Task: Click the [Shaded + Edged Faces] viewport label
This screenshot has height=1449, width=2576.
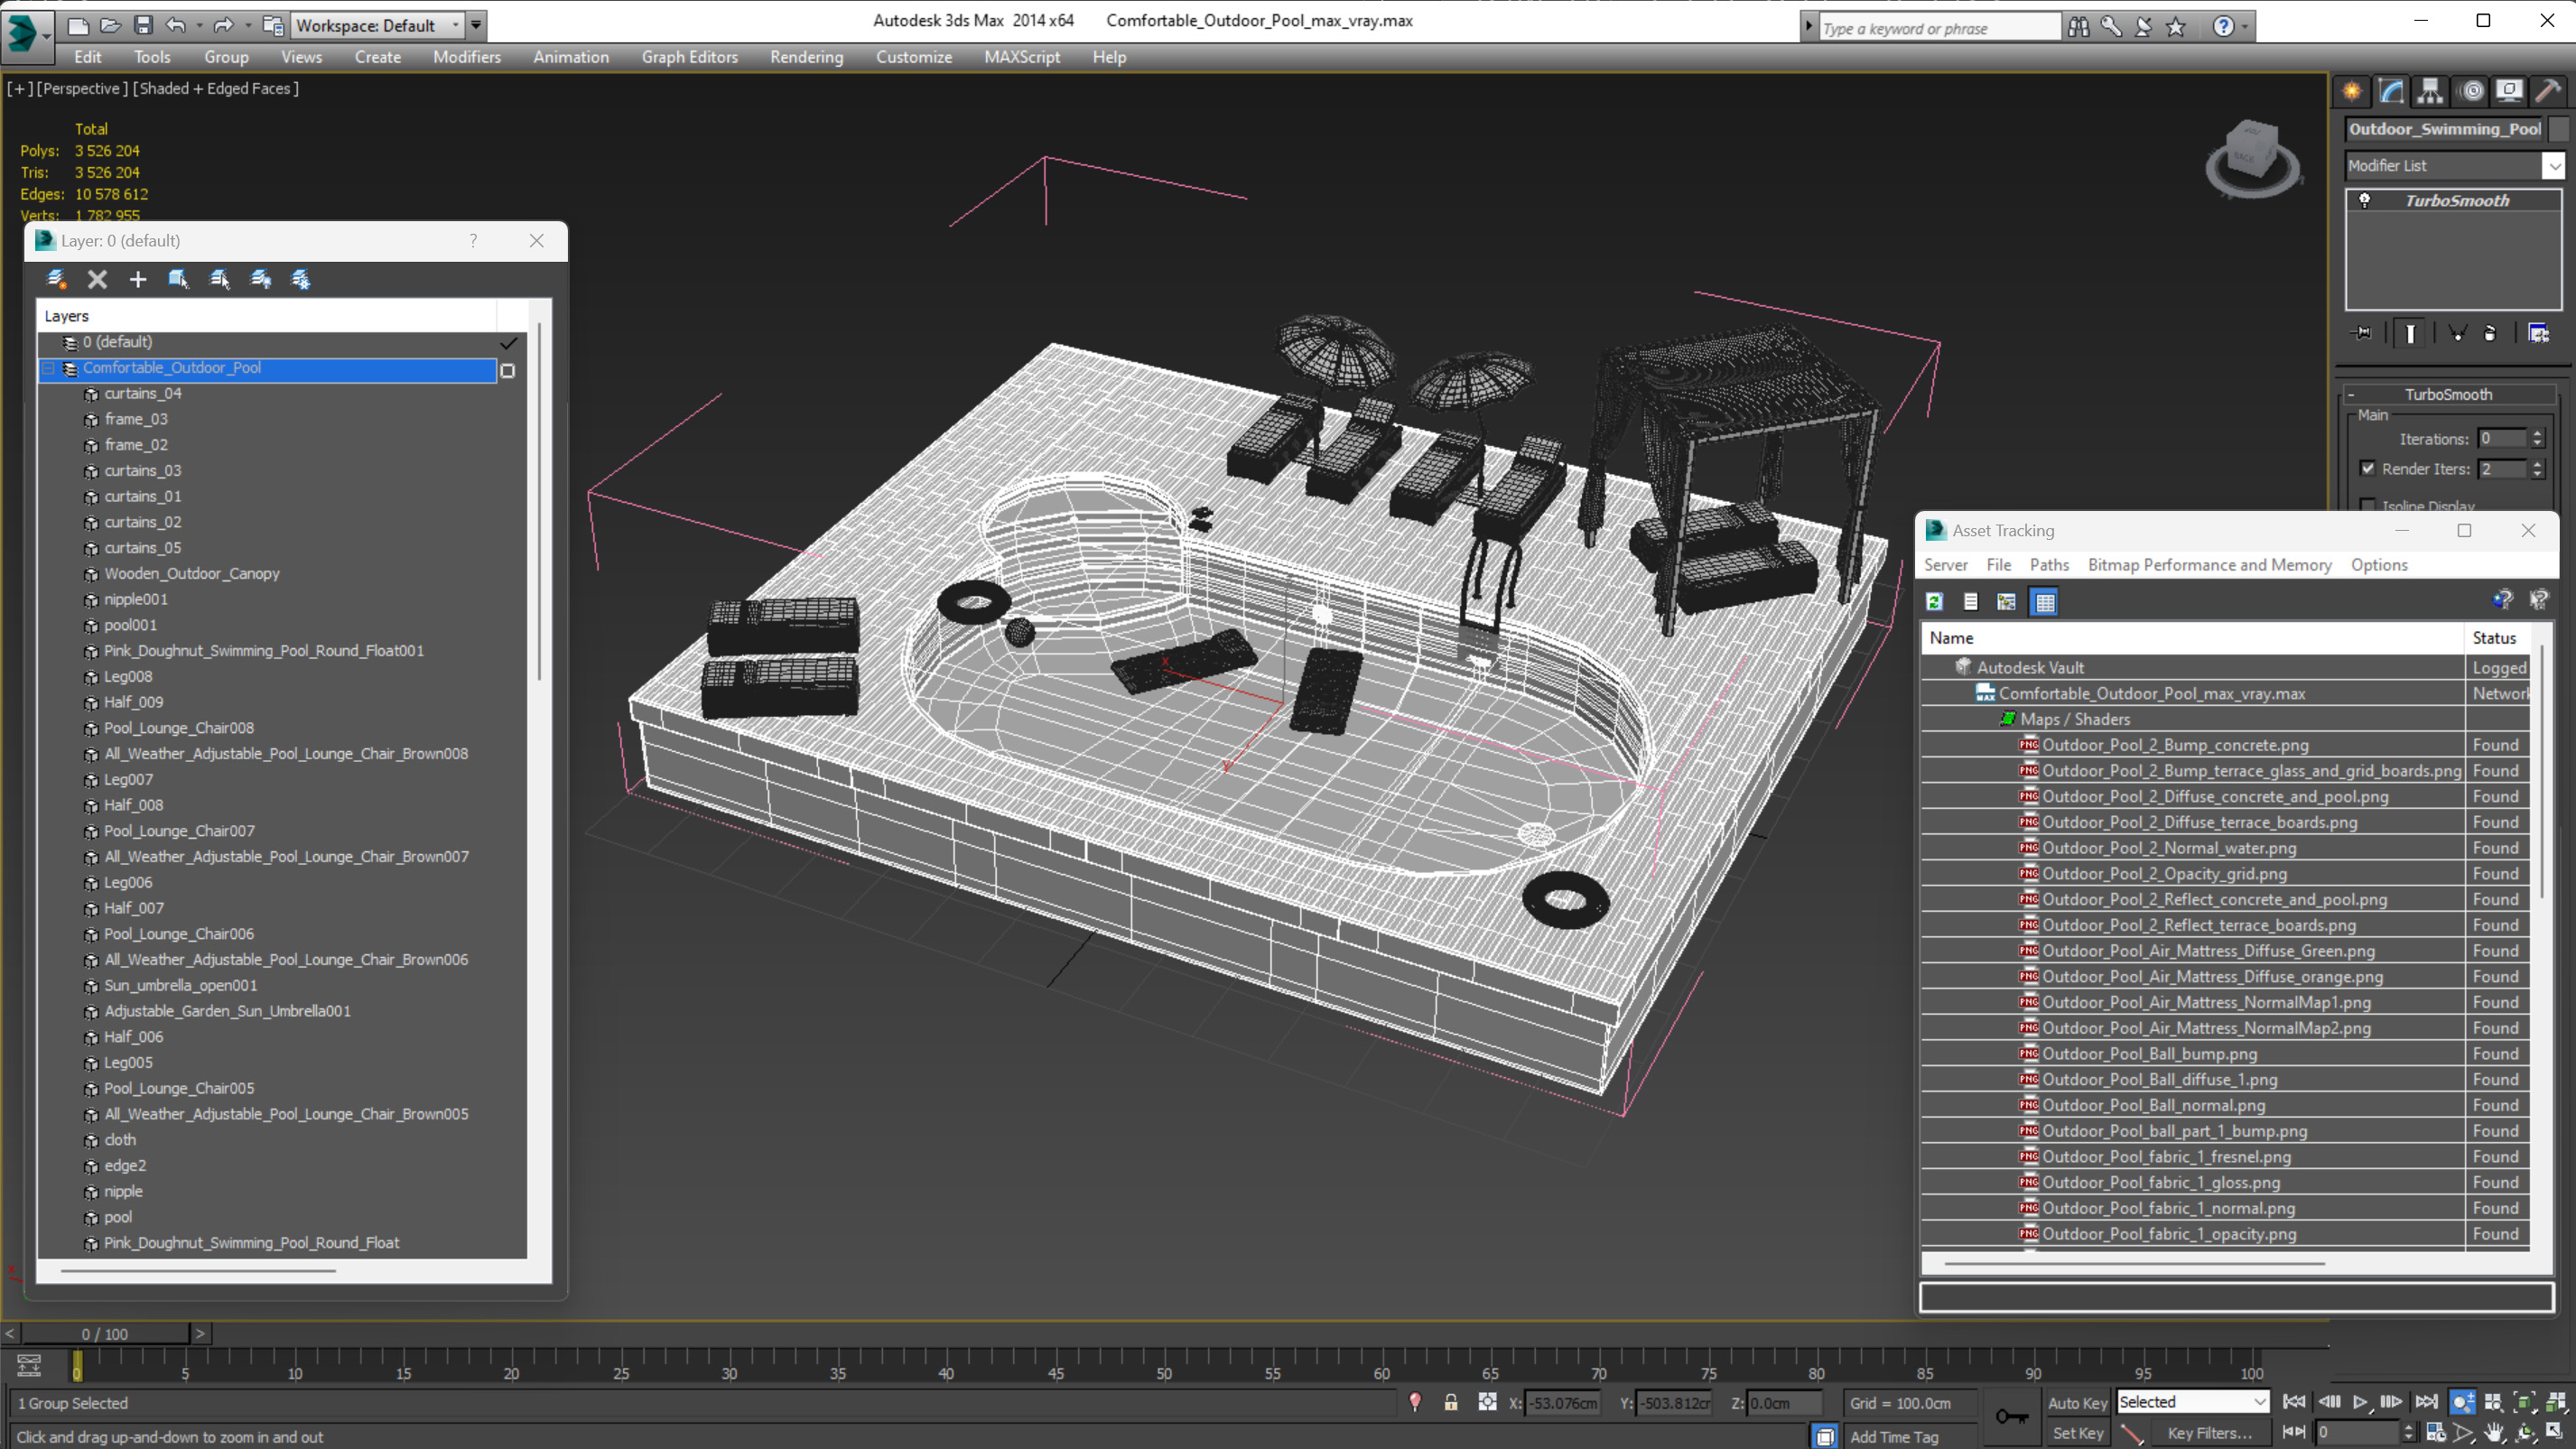Action: coord(216,89)
